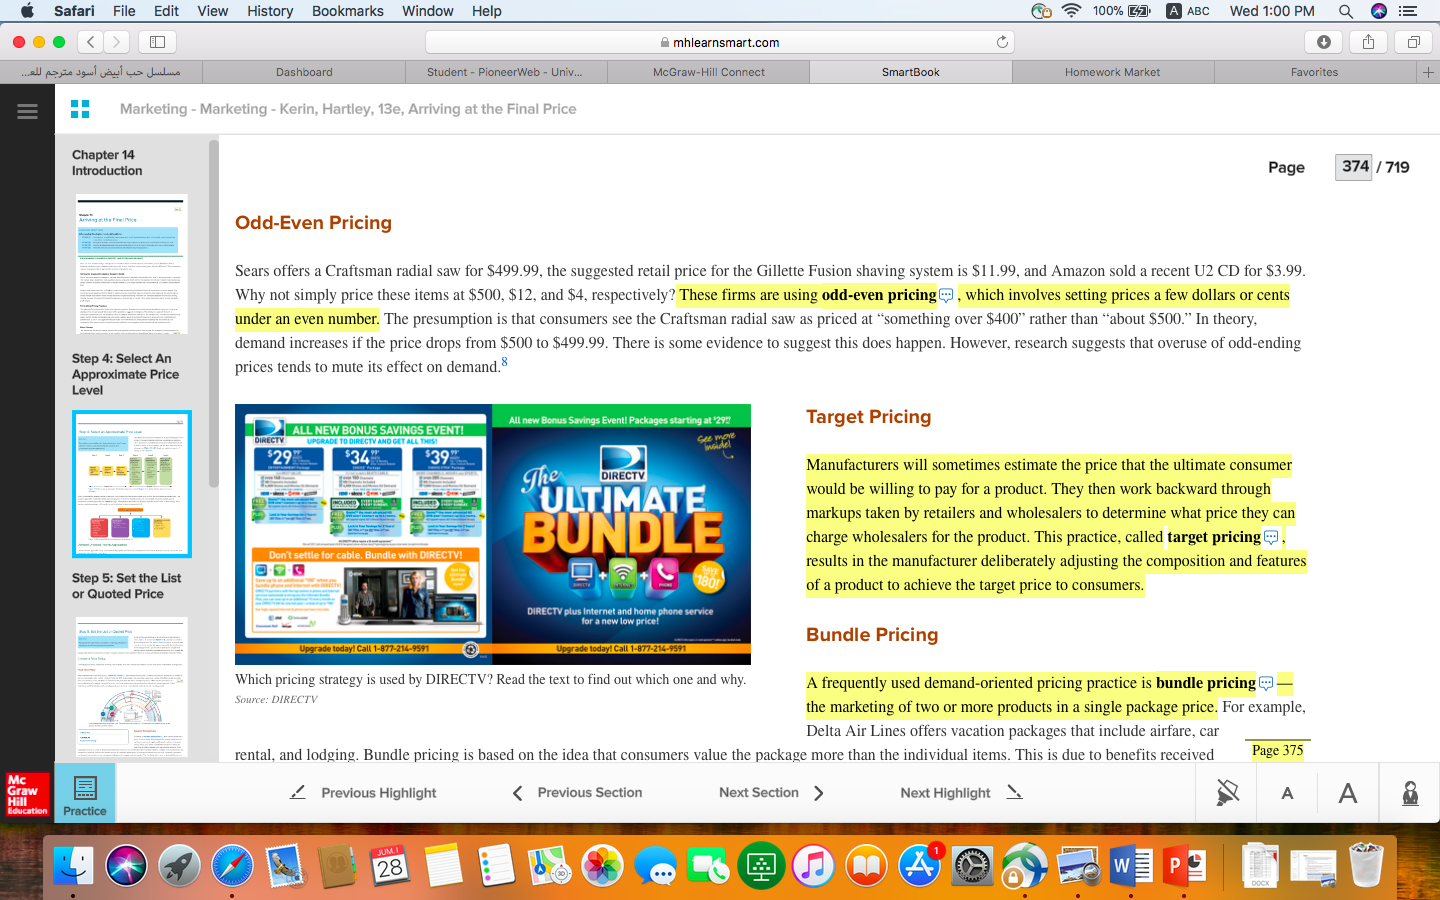Screen dimensions: 1440x900
Task: Open the SmartBook hamburger menu
Action: (27, 111)
